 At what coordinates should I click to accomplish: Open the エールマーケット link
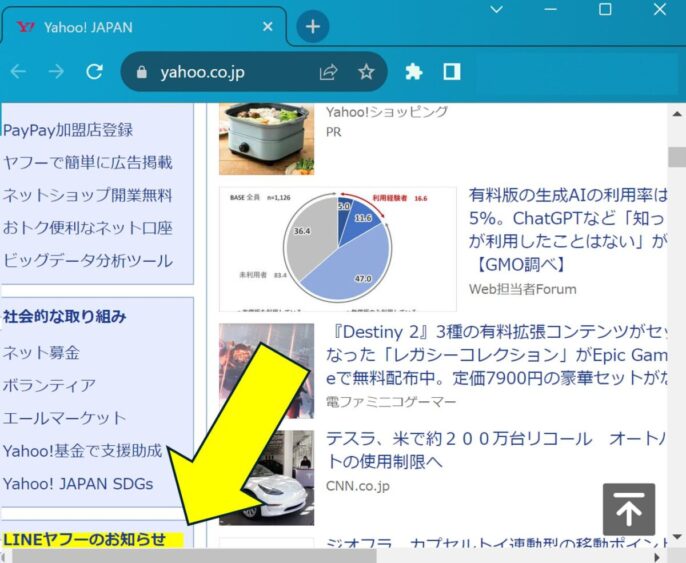click(65, 418)
